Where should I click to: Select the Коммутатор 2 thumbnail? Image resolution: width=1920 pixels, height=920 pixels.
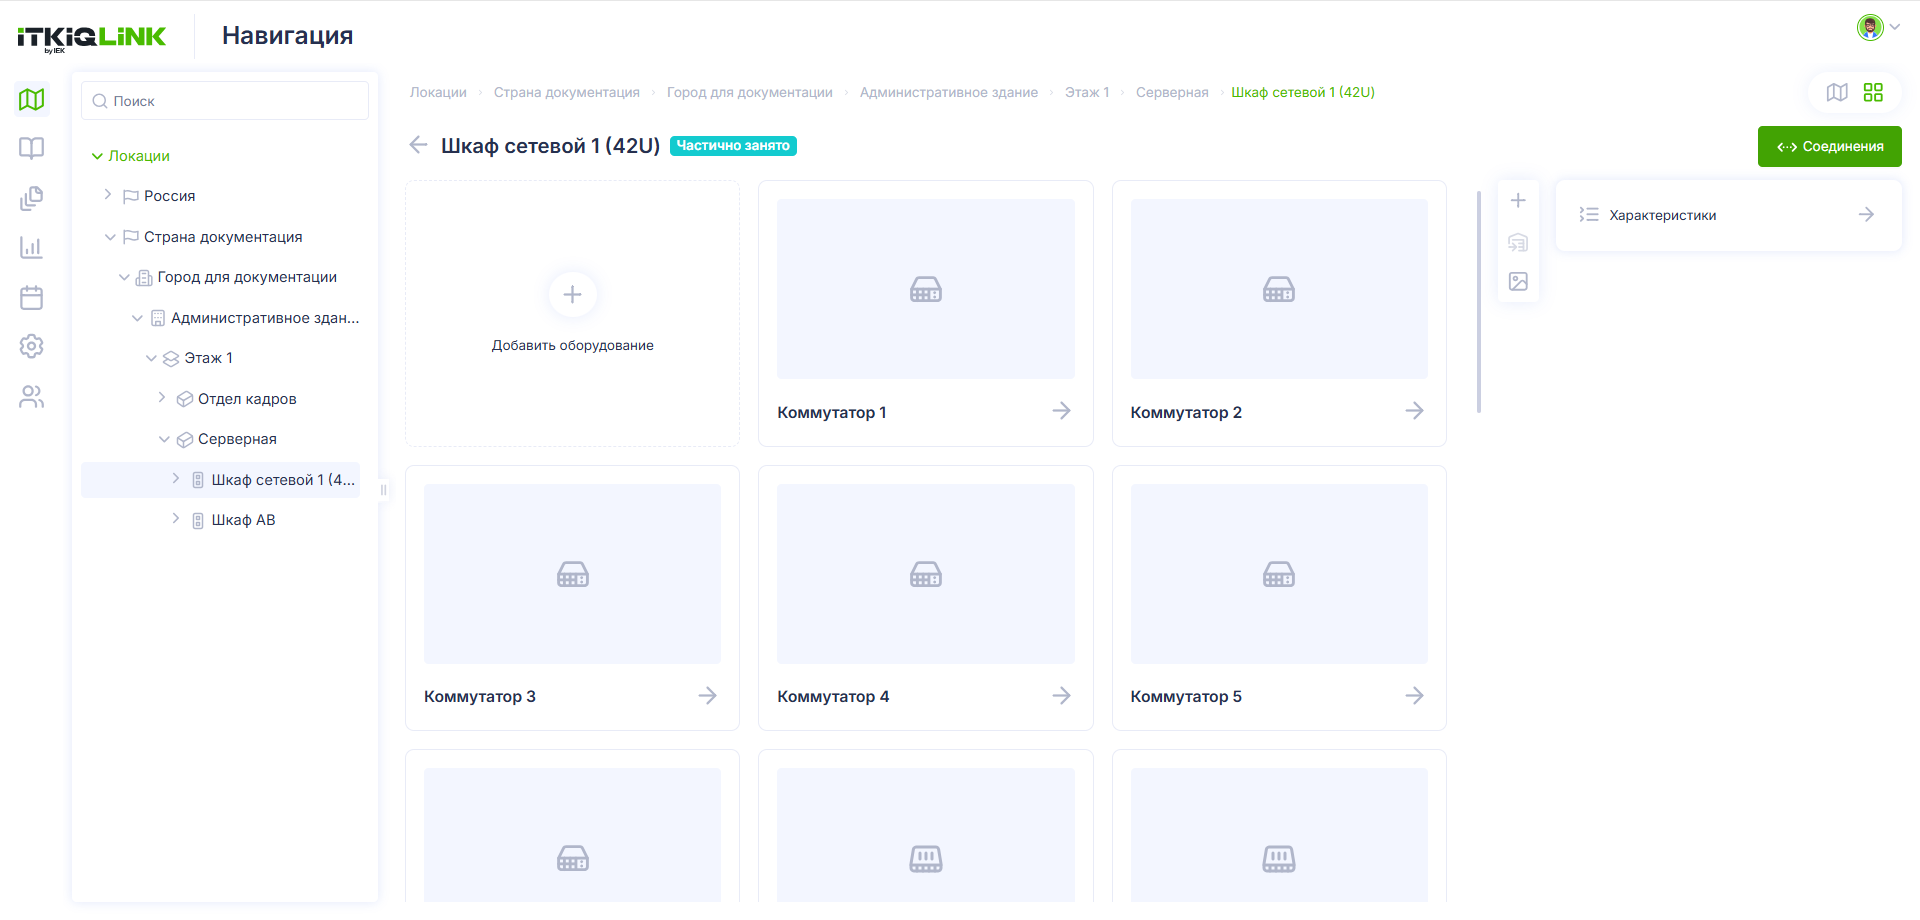(x=1279, y=289)
